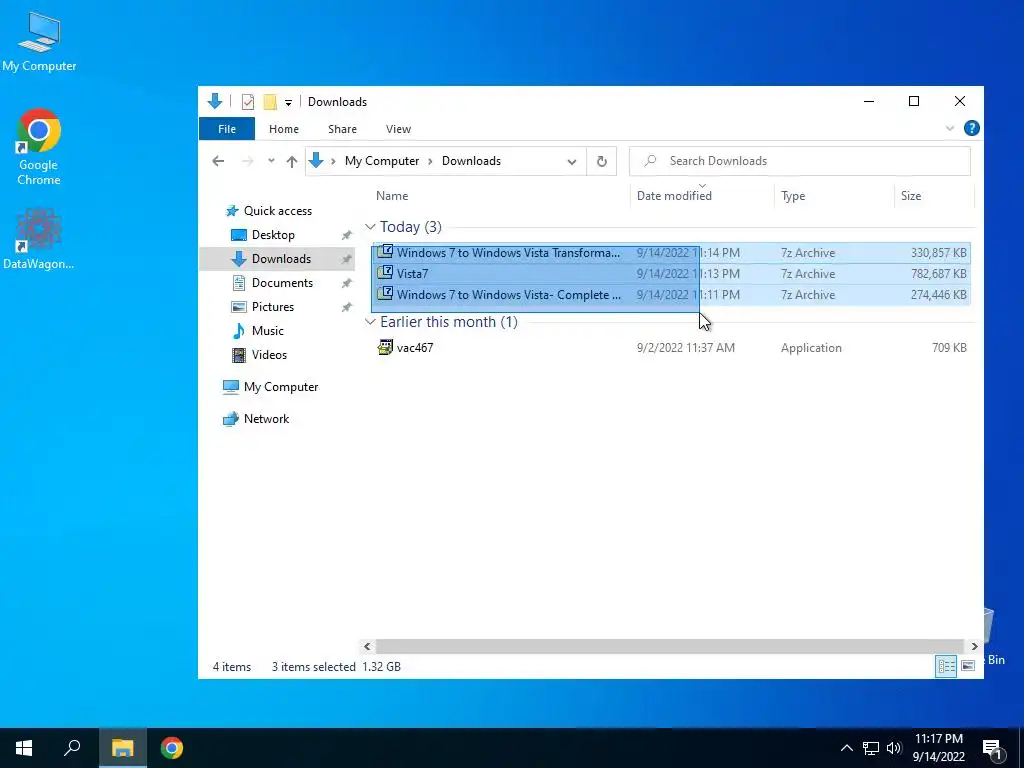
Task: Go up one folder level
Action: point(292,161)
